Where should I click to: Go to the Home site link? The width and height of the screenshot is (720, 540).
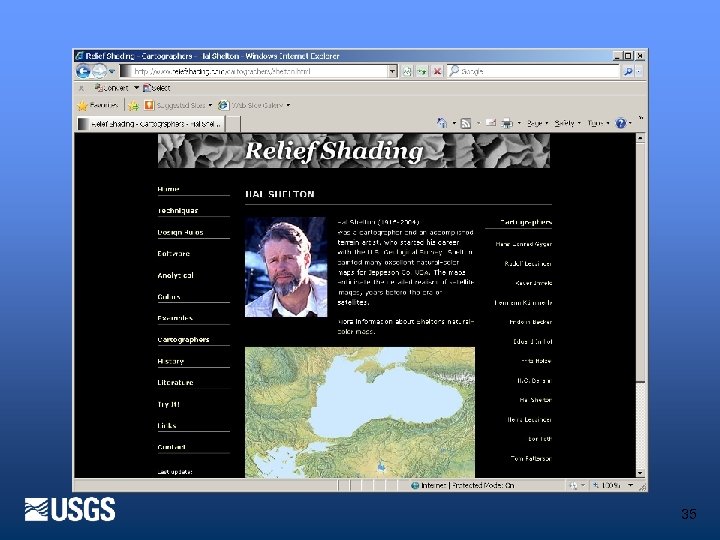tap(168, 189)
